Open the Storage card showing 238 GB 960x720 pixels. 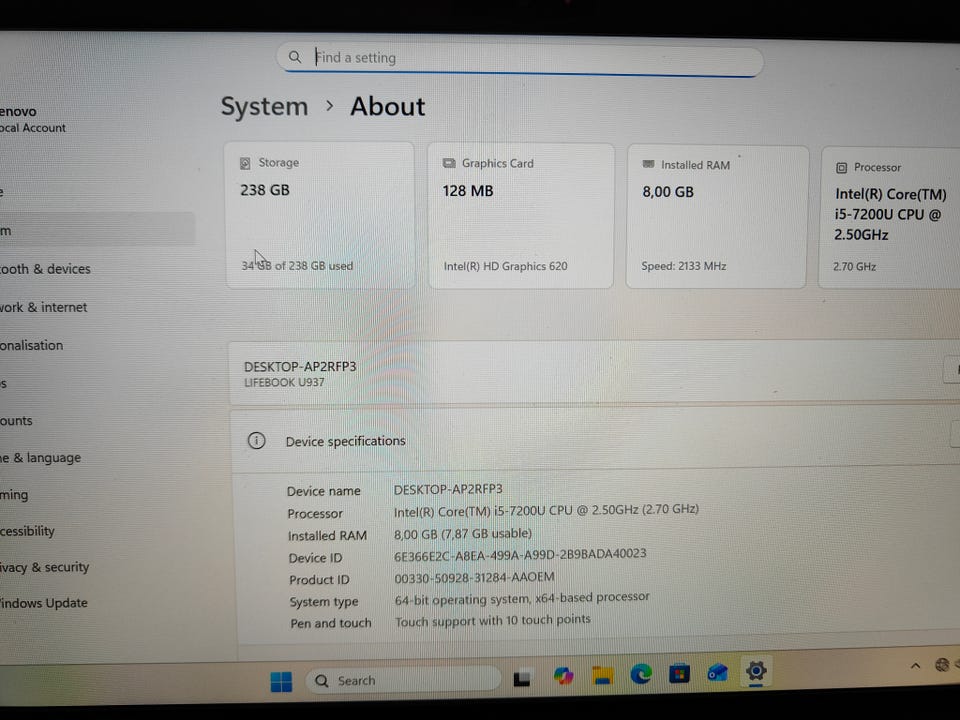pos(320,215)
